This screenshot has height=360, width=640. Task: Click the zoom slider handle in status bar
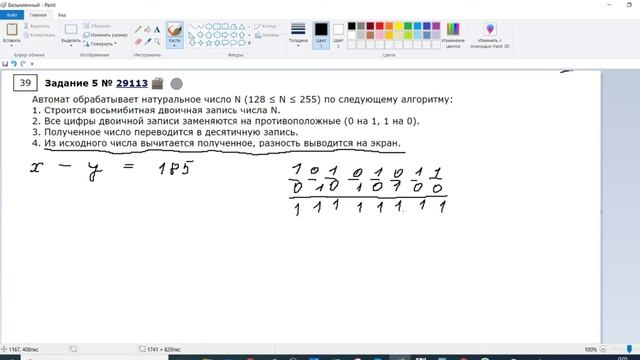tap(629, 349)
